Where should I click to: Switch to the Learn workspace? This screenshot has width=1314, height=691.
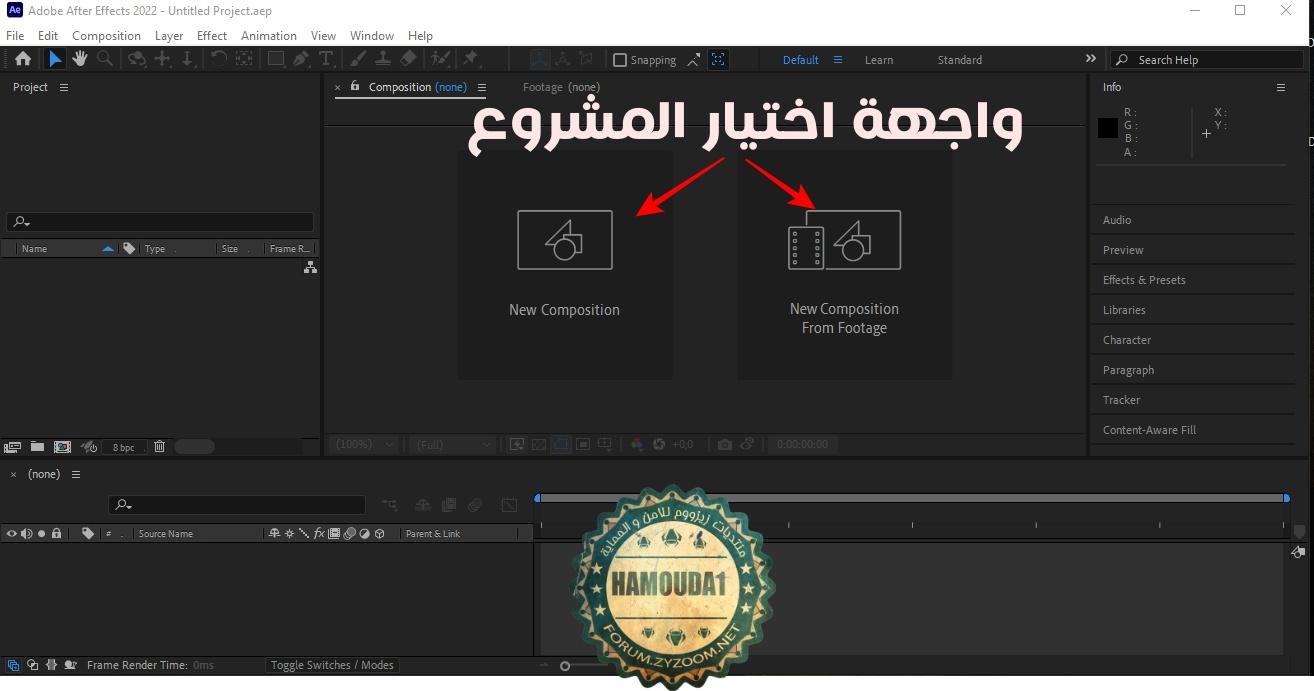tap(879, 60)
